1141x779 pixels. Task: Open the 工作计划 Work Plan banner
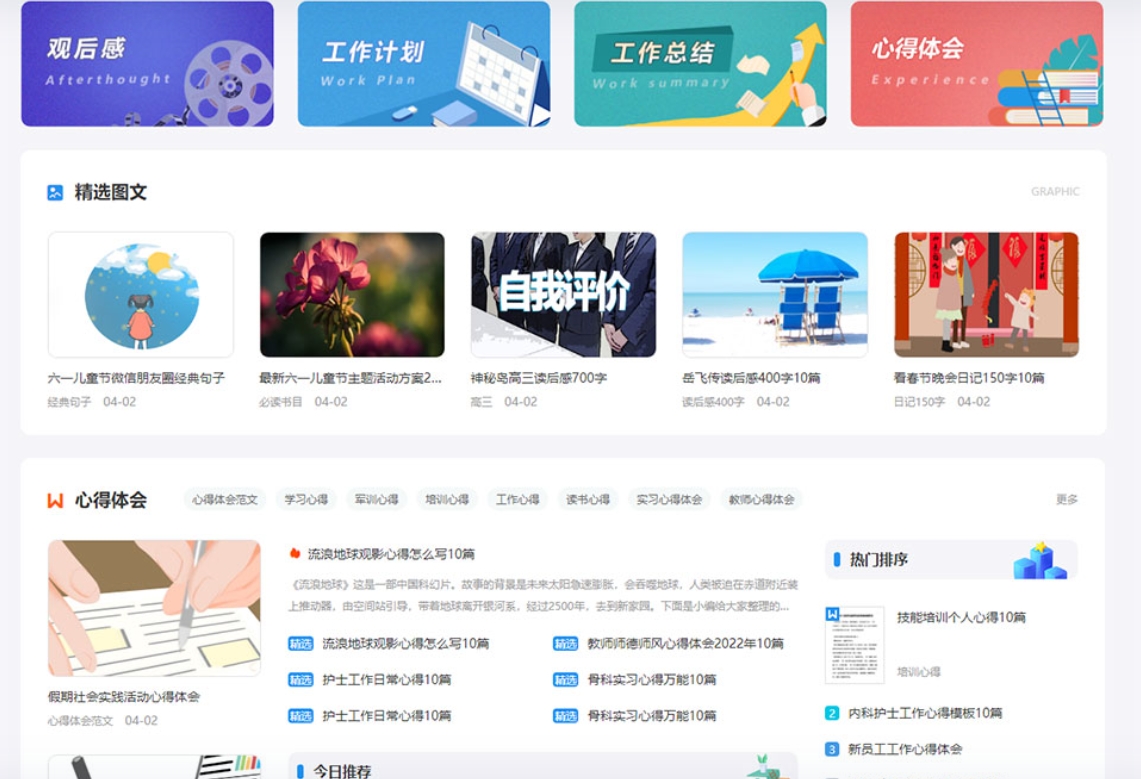424,63
